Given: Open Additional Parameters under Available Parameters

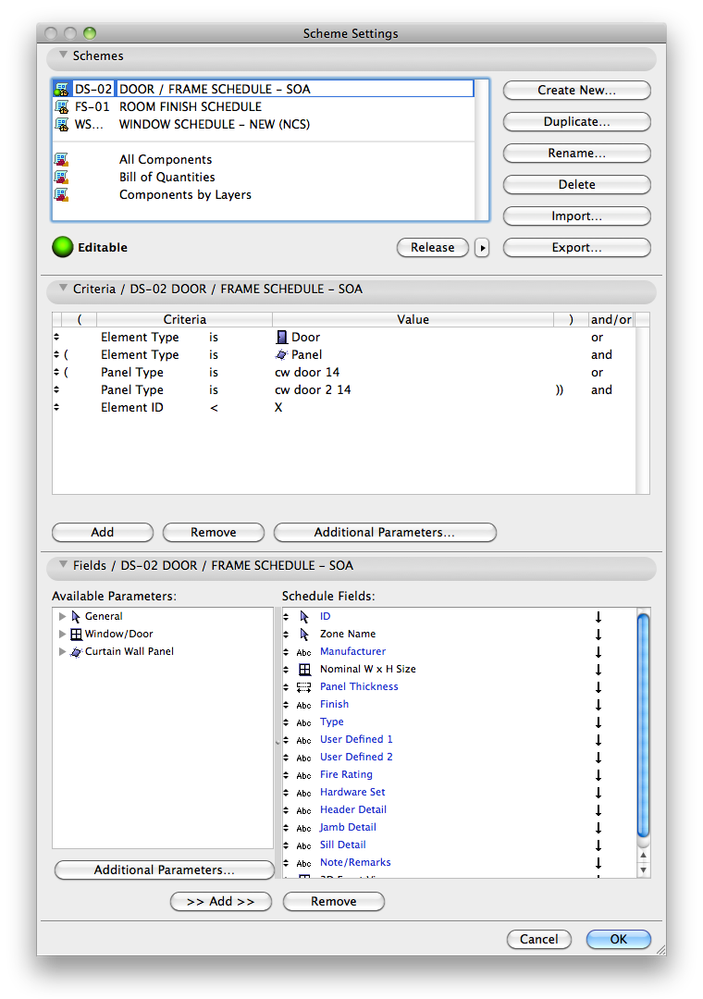Looking at the screenshot, I should coord(164,870).
